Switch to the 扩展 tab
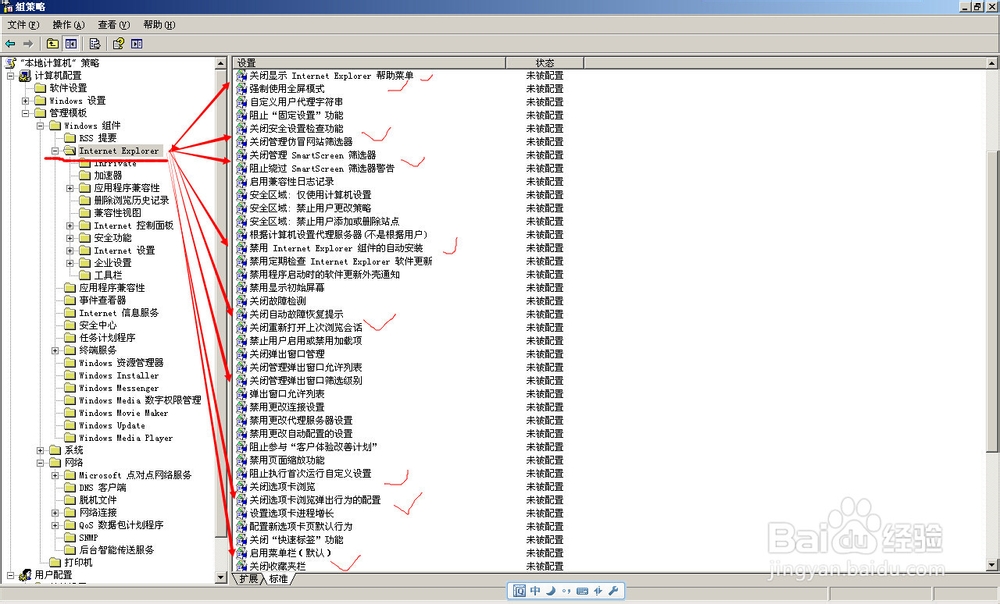1000x604 pixels. click(248, 578)
